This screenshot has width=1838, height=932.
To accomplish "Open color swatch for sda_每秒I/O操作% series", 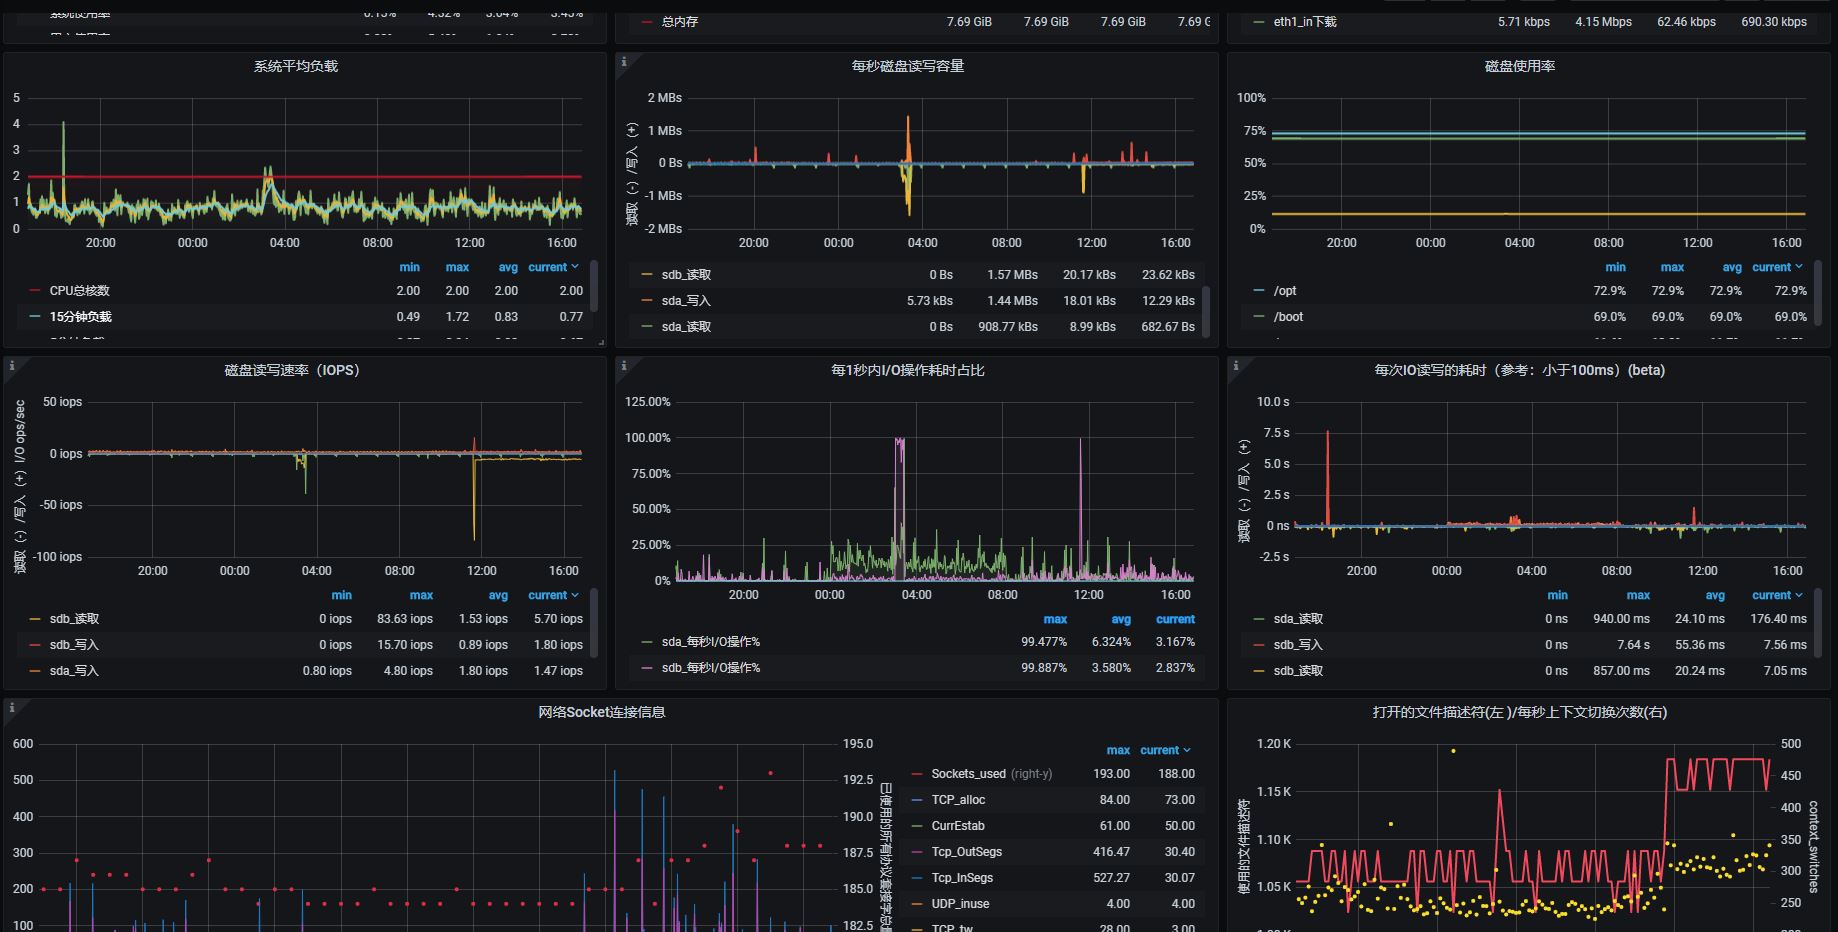I will [647, 642].
